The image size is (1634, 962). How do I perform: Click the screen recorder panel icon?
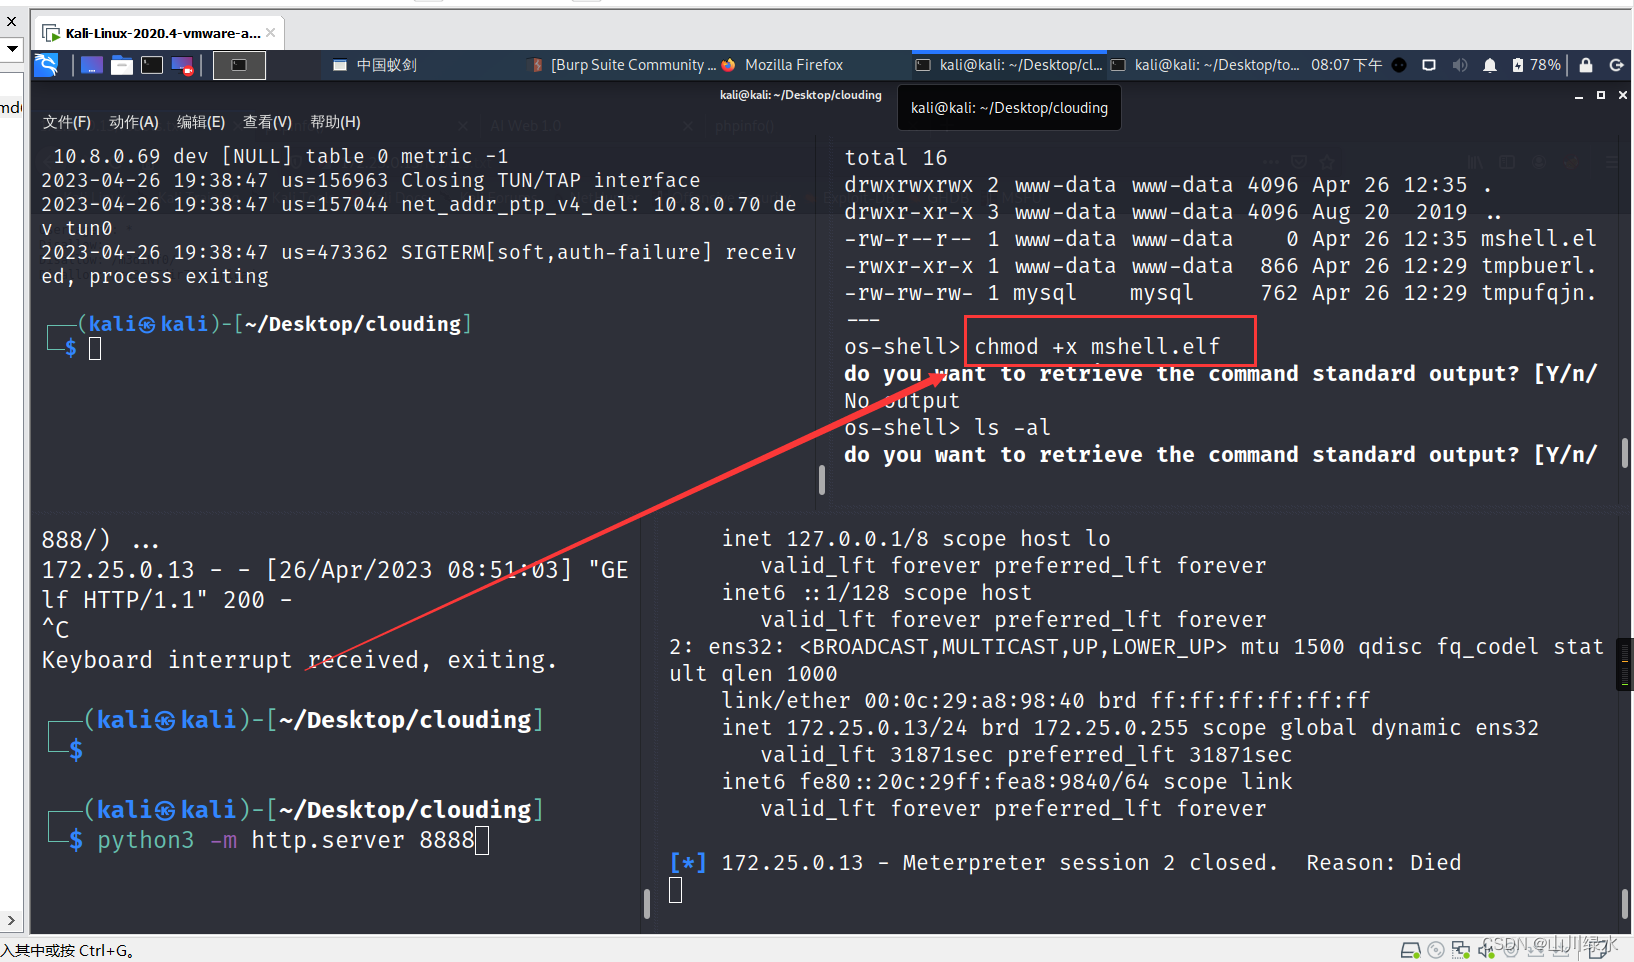(x=182, y=65)
